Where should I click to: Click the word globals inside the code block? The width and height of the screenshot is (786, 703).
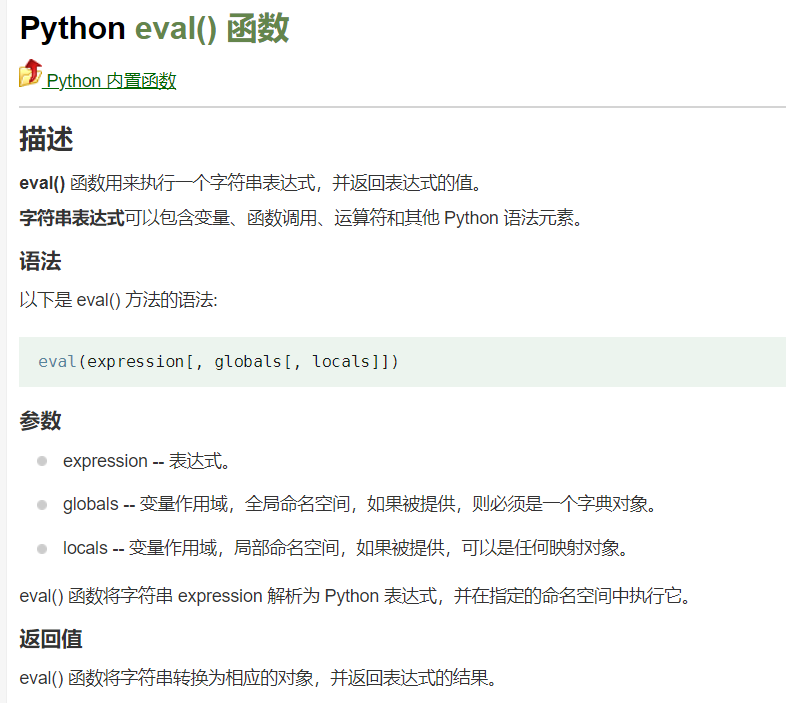[248, 361]
